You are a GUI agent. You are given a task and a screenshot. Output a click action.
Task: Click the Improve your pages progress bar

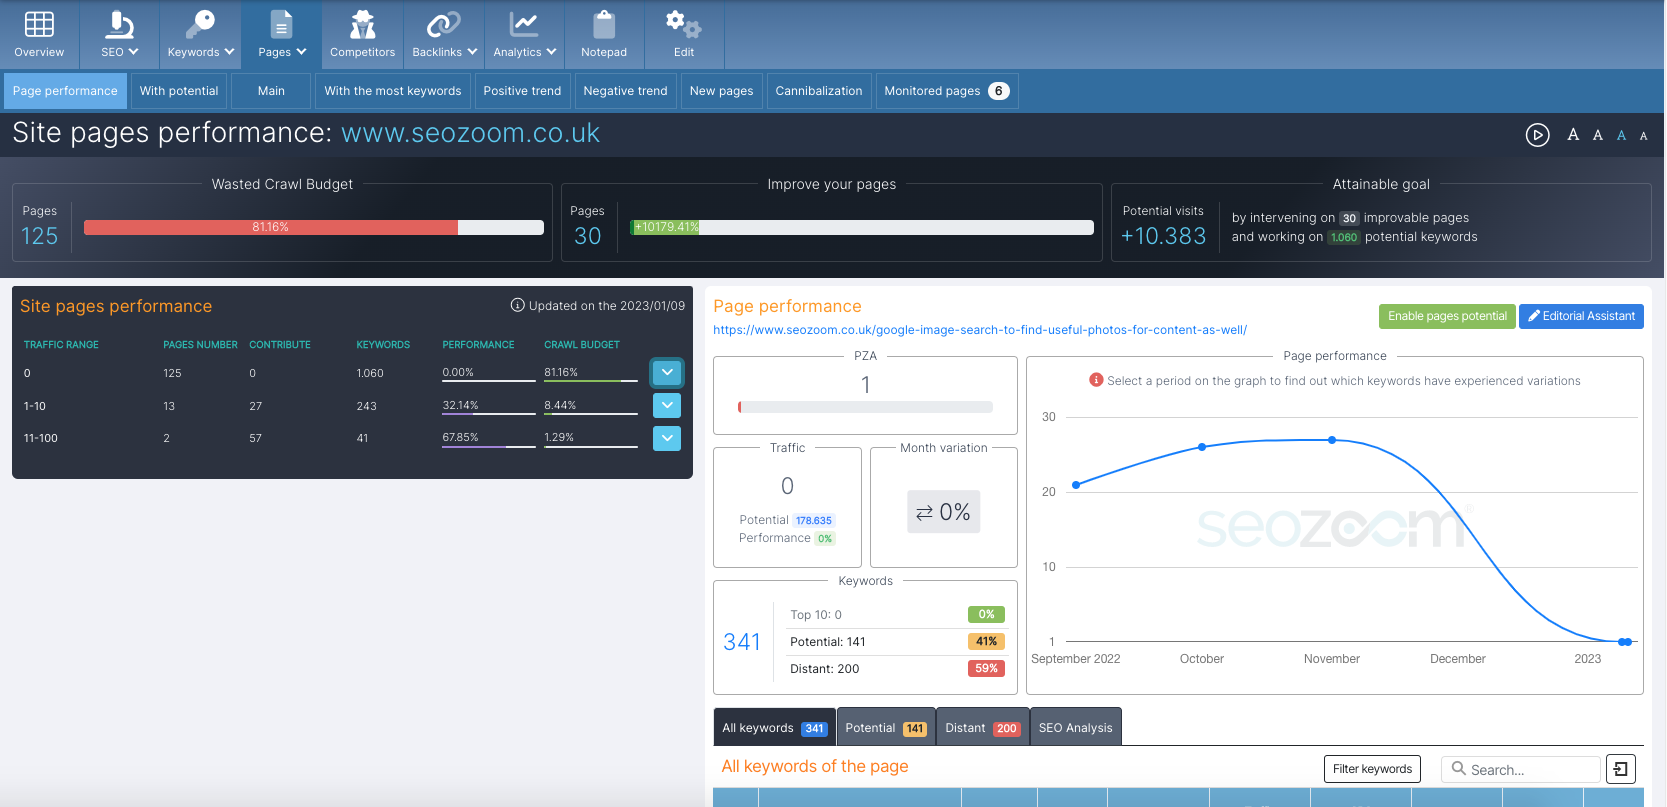point(862,227)
